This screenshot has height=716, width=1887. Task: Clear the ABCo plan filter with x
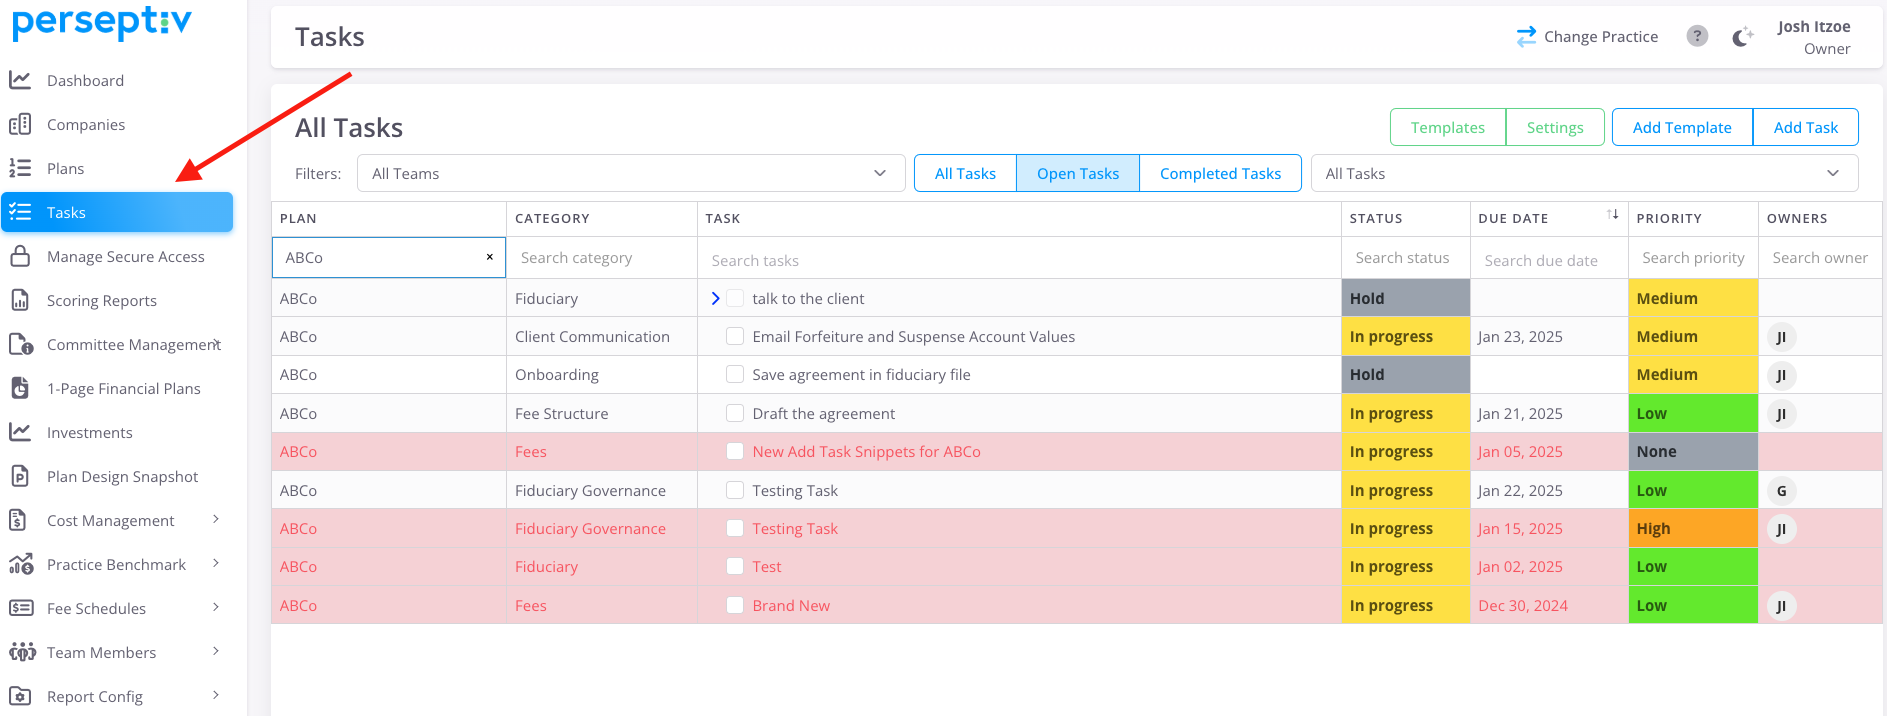pos(490,257)
